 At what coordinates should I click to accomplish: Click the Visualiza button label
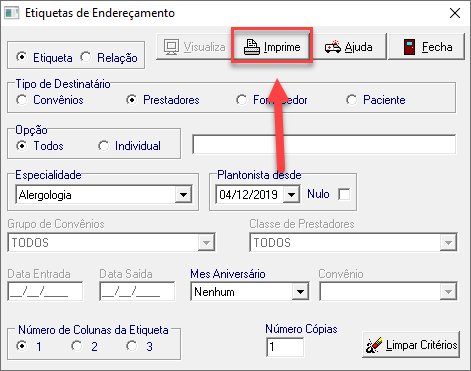point(204,47)
